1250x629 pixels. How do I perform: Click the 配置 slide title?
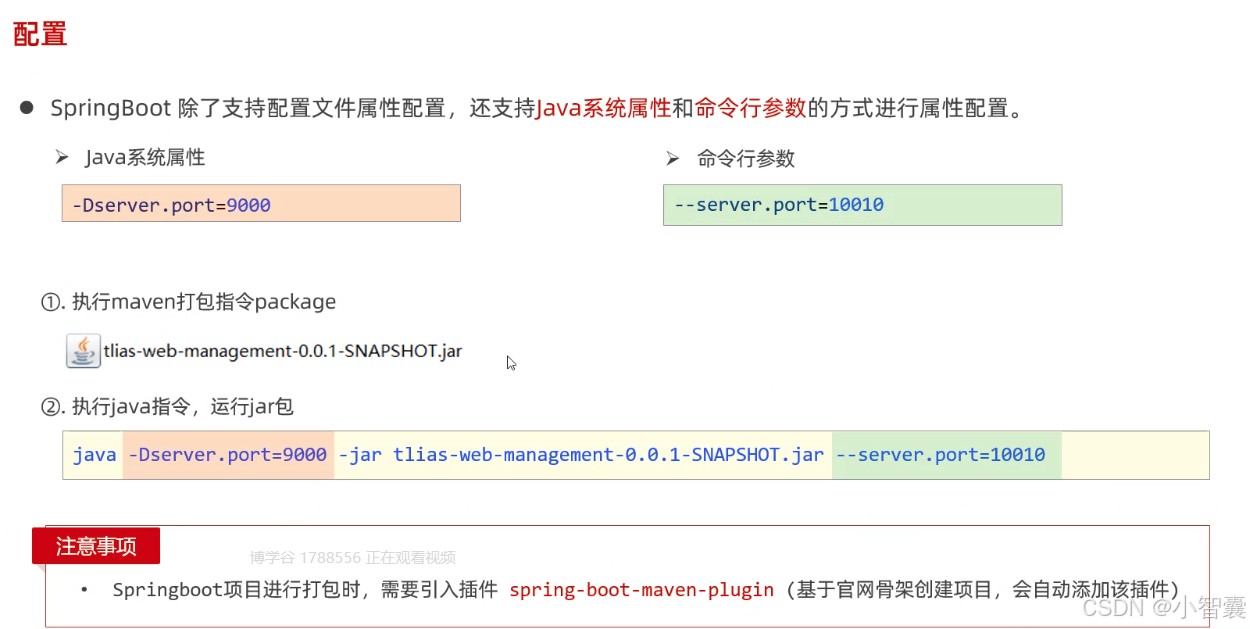[40, 34]
